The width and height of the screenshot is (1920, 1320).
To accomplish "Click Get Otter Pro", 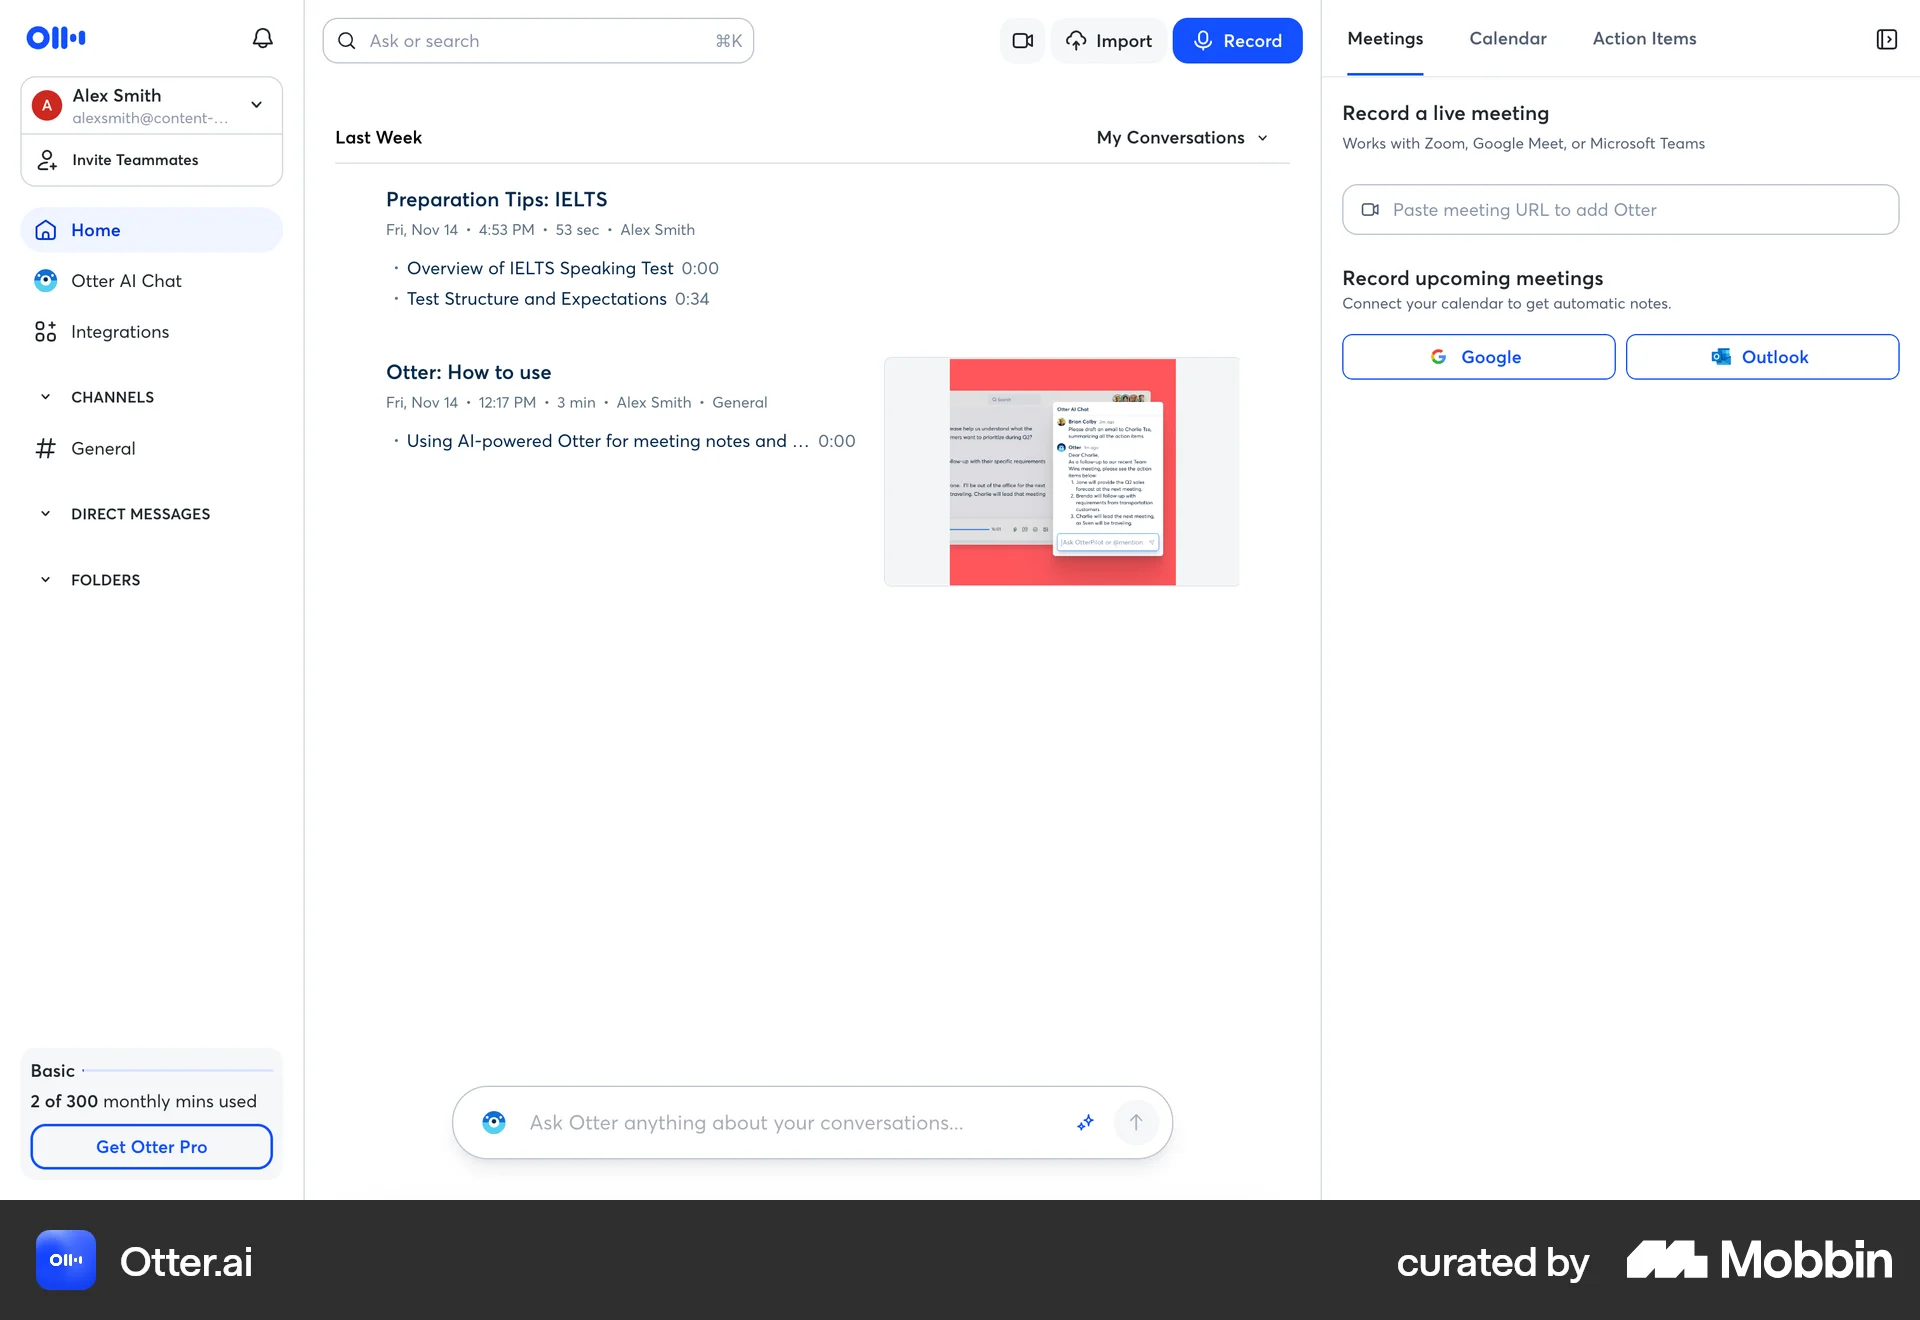I will pos(152,1147).
